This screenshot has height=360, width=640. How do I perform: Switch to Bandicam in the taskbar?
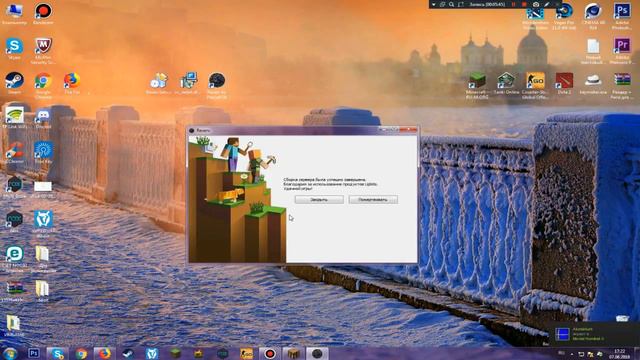pyautogui.click(x=270, y=353)
